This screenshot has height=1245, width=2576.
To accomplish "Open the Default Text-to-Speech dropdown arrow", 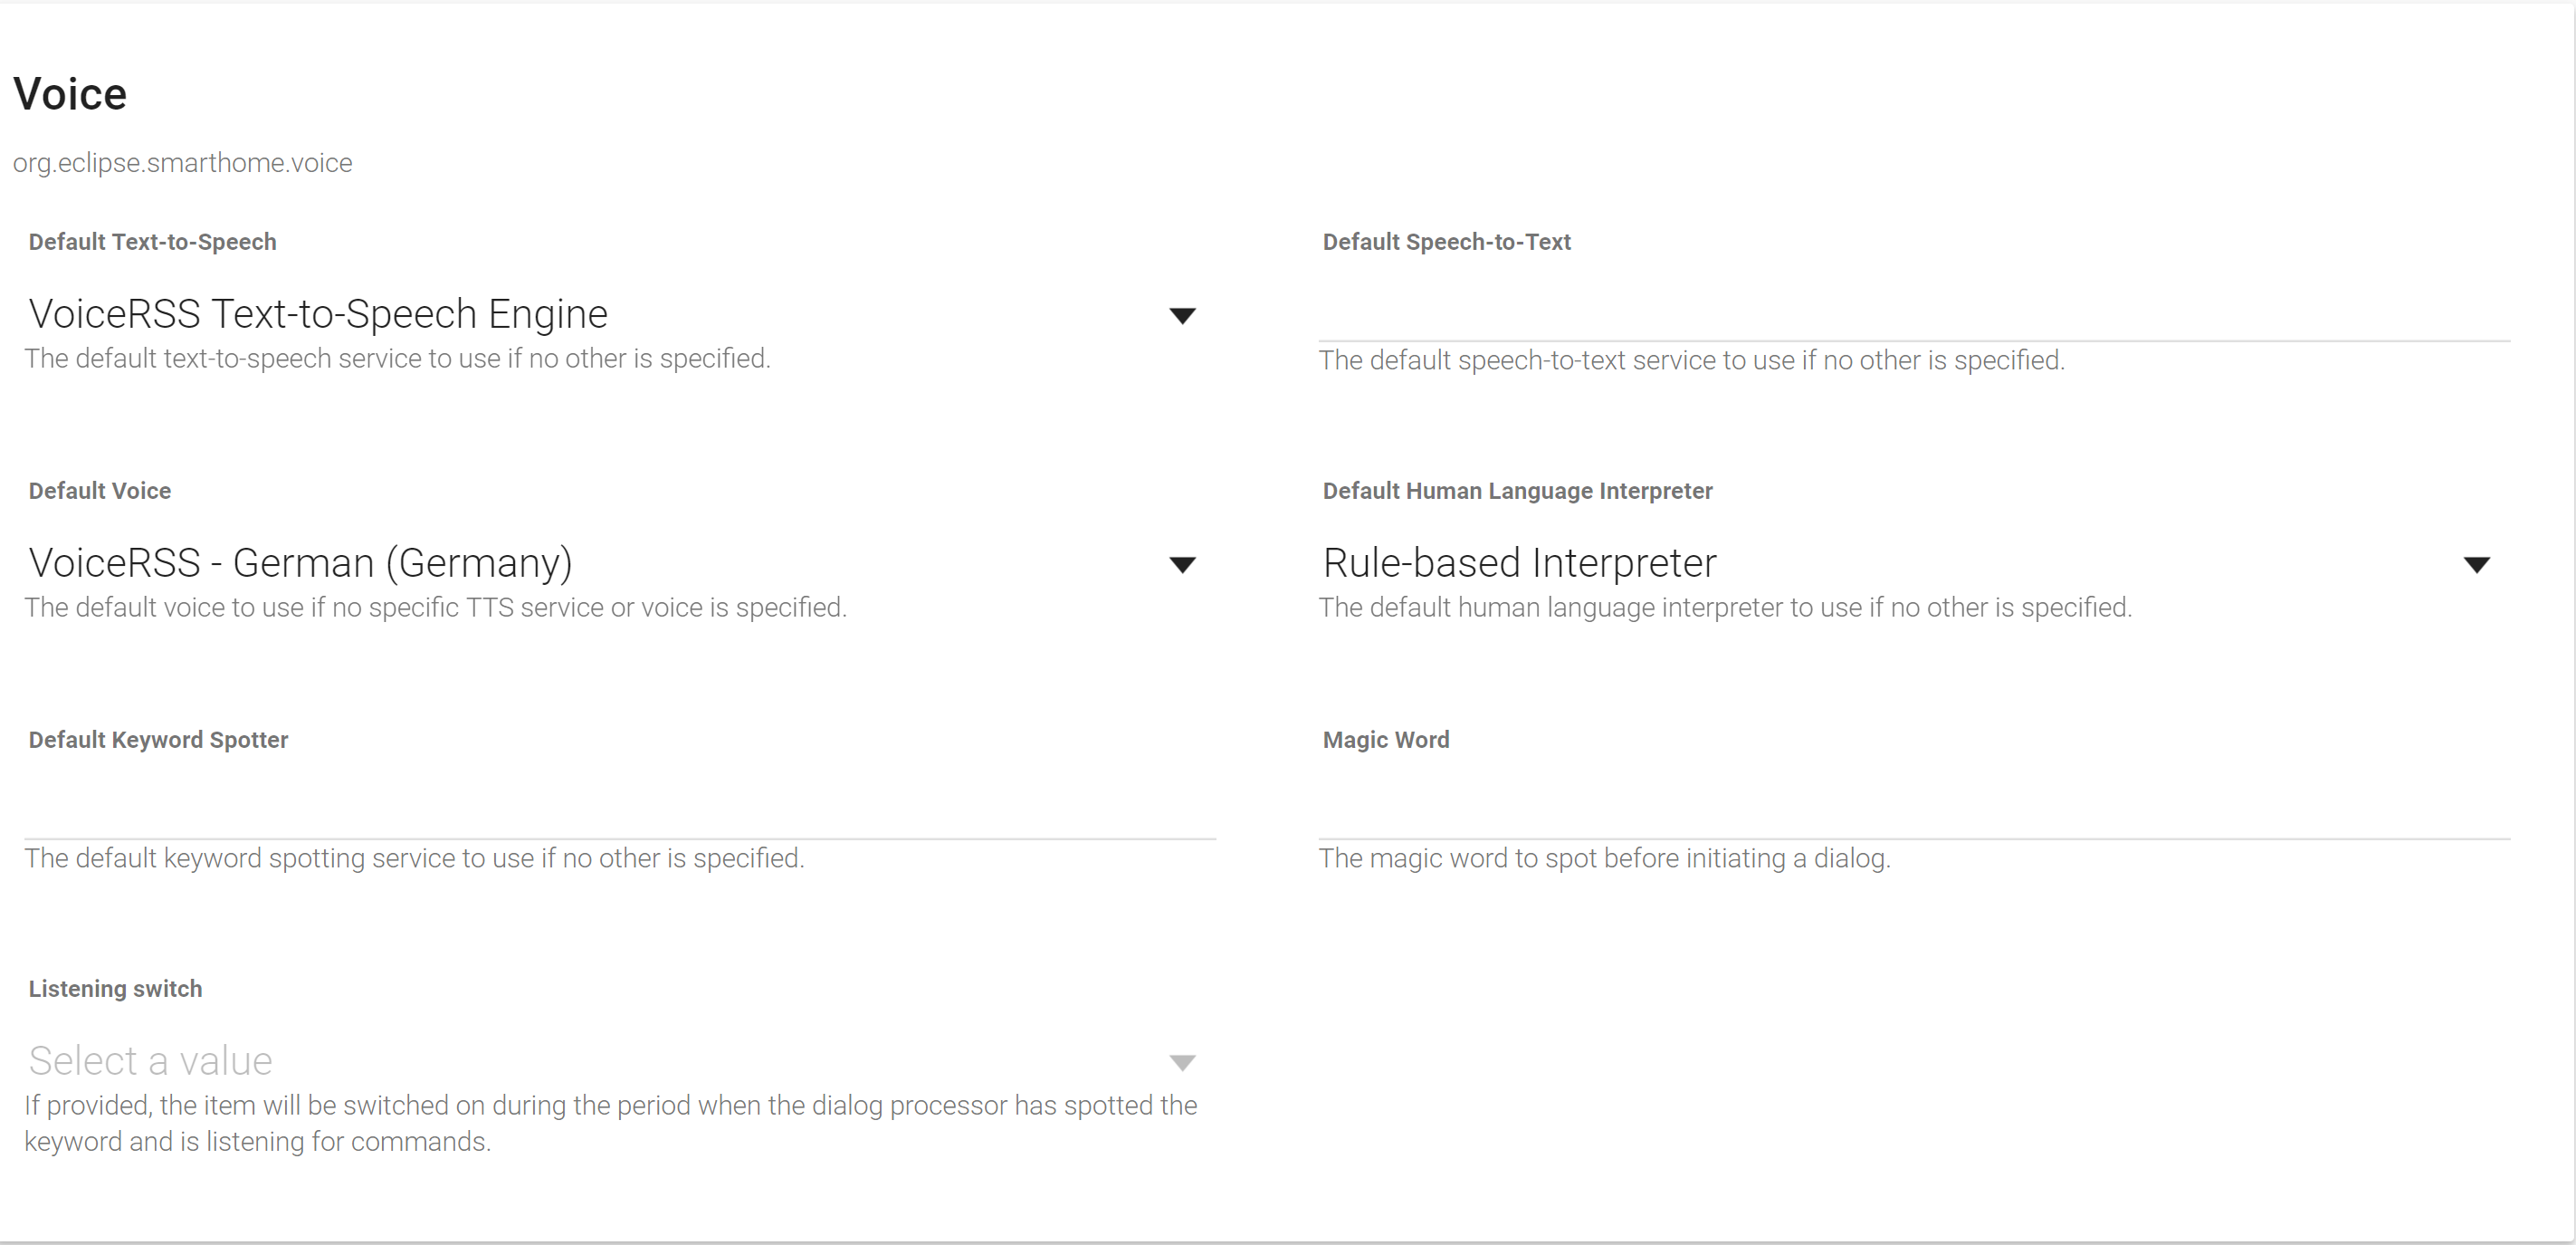I will [x=1182, y=316].
